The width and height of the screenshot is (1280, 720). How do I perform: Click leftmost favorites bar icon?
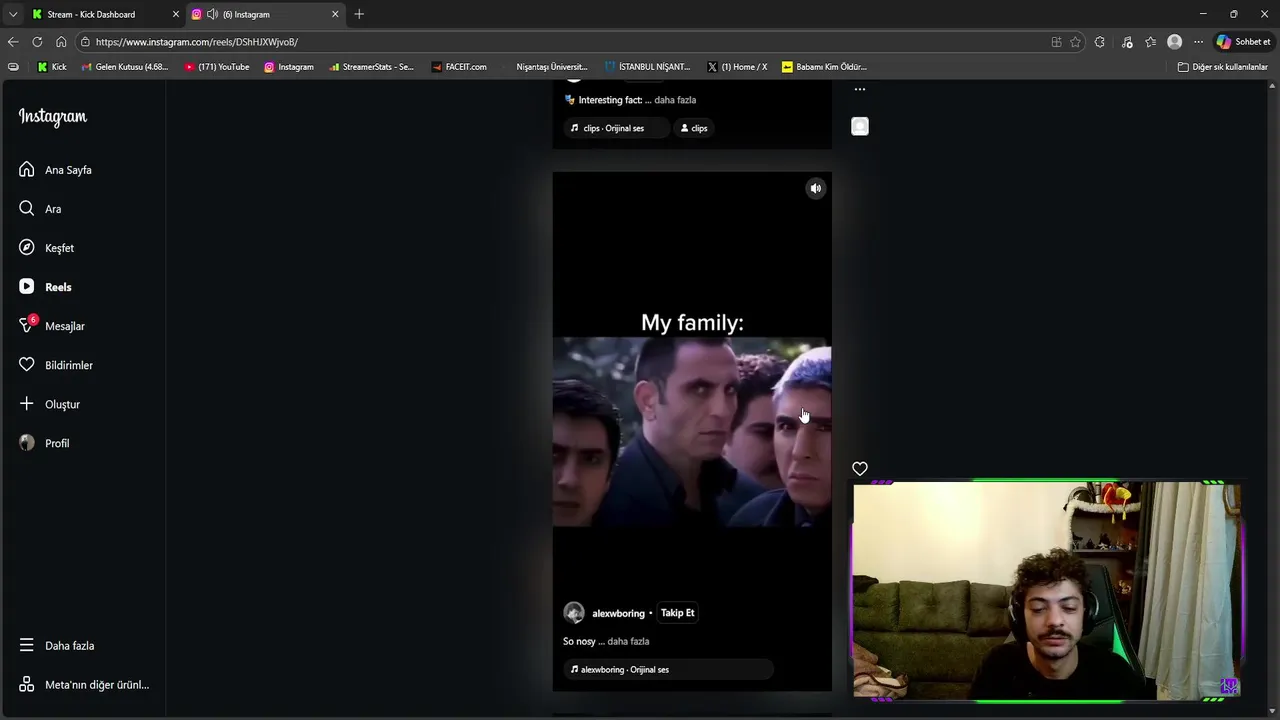(13, 67)
